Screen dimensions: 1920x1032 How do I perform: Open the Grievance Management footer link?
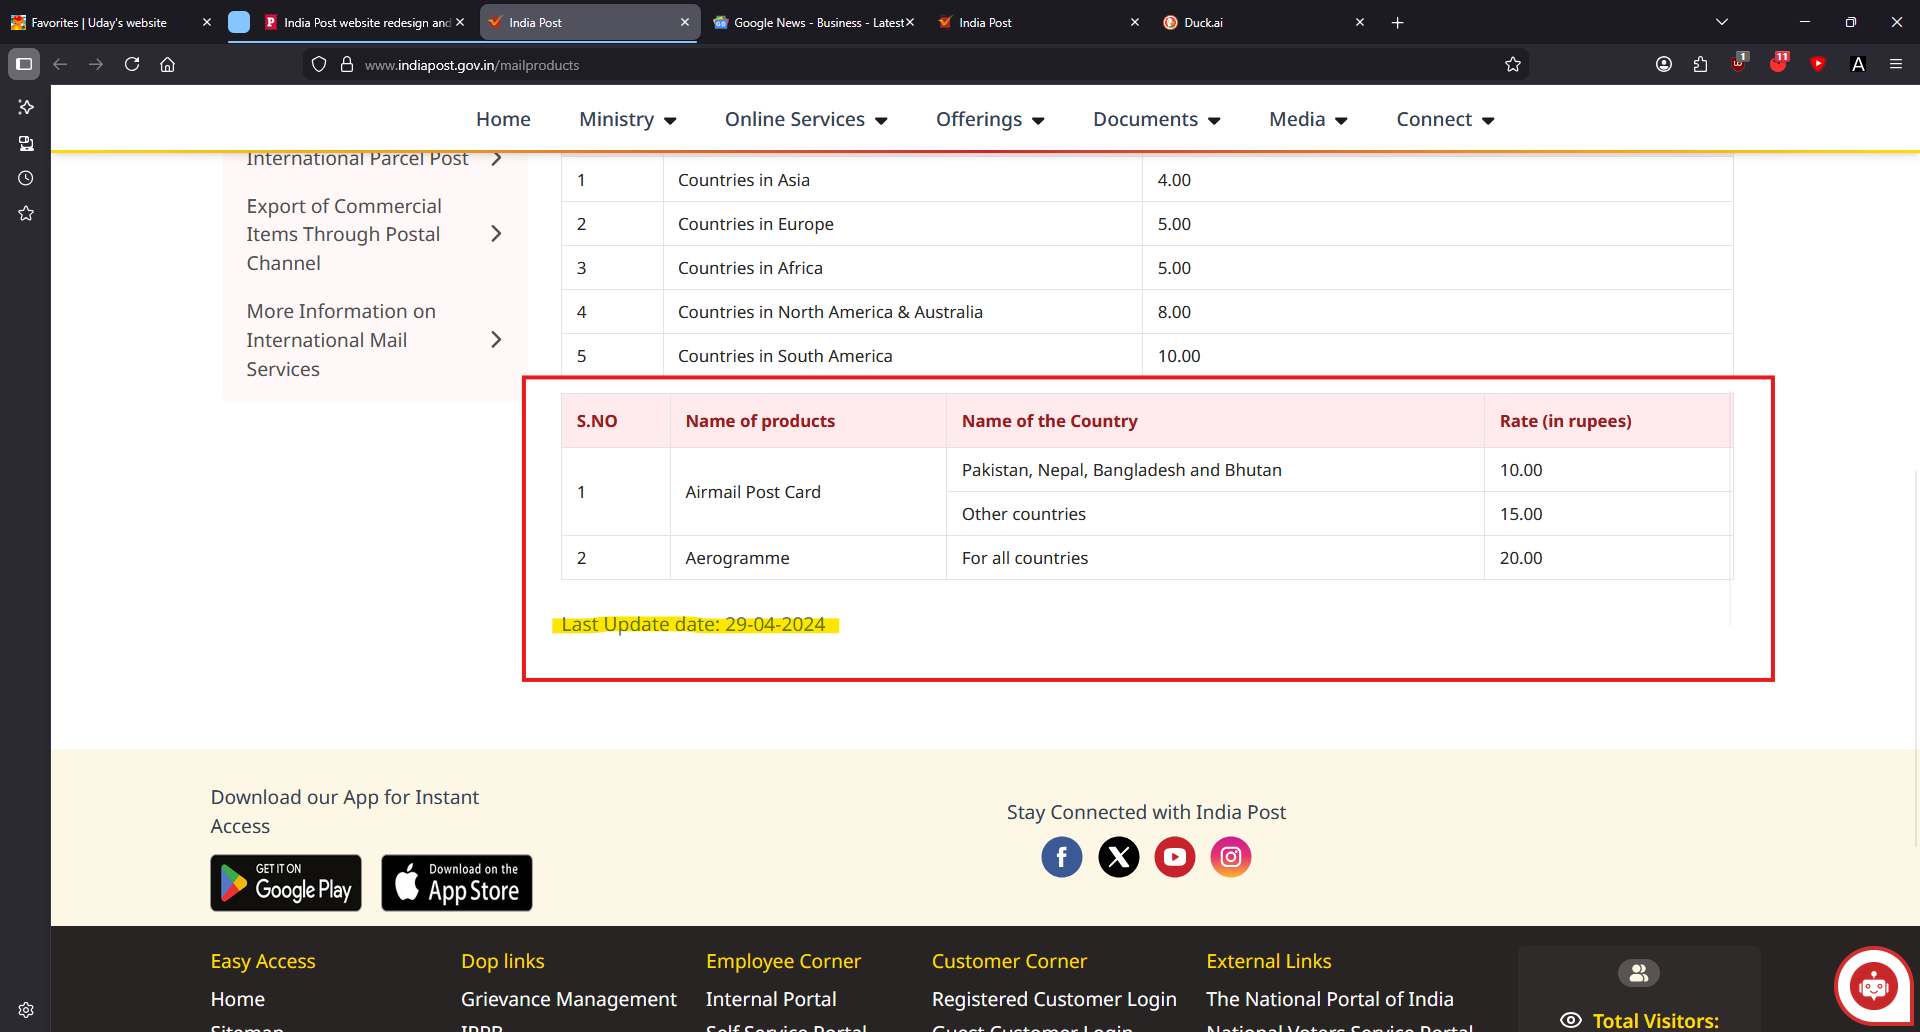point(568,999)
